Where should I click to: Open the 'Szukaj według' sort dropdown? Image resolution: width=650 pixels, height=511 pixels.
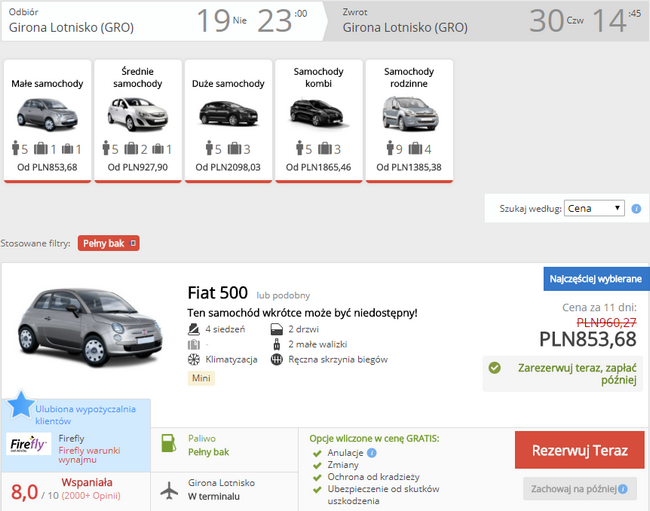(x=594, y=208)
